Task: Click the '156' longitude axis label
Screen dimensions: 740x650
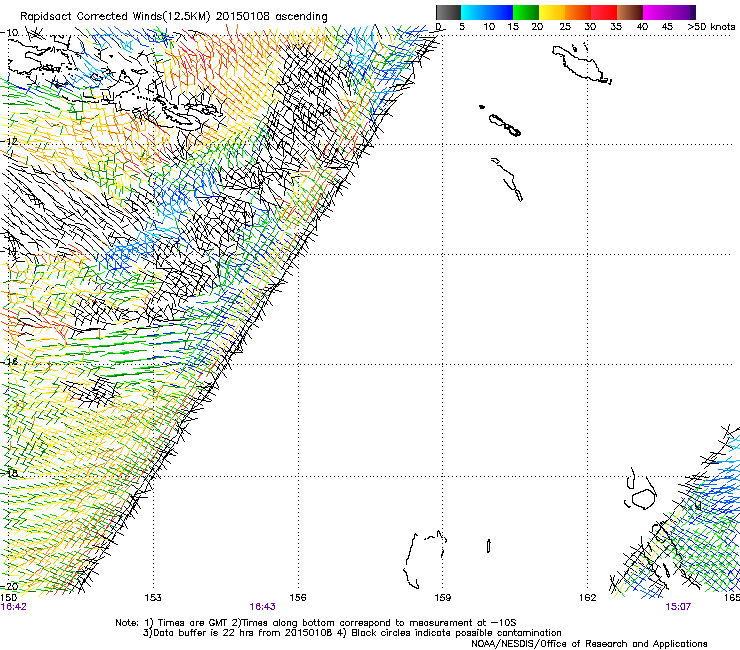Action: pyautogui.click(x=298, y=598)
